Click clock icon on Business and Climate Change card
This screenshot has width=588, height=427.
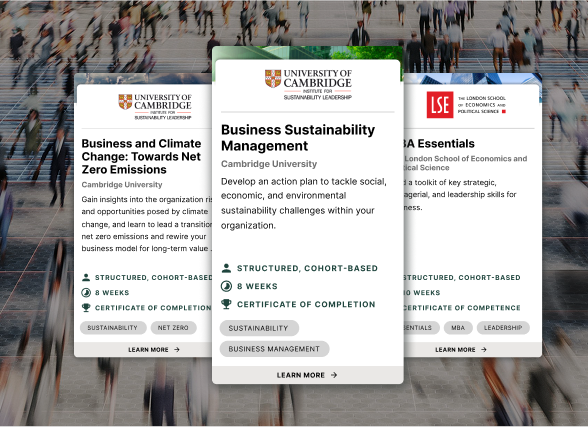tap(86, 292)
